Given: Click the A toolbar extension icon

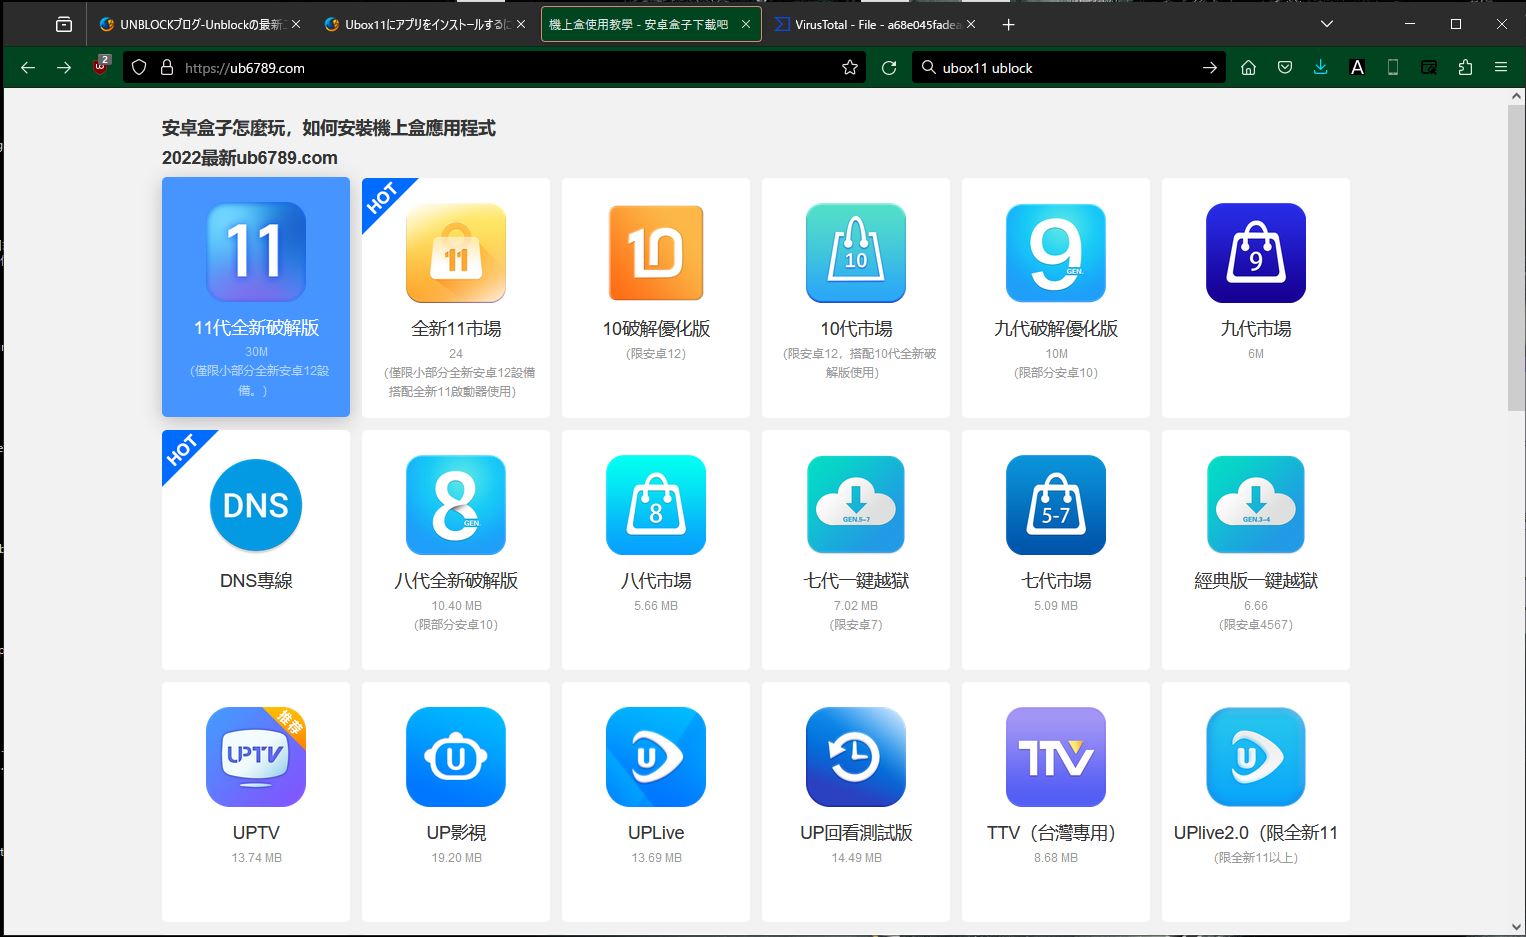Looking at the screenshot, I should [x=1357, y=68].
